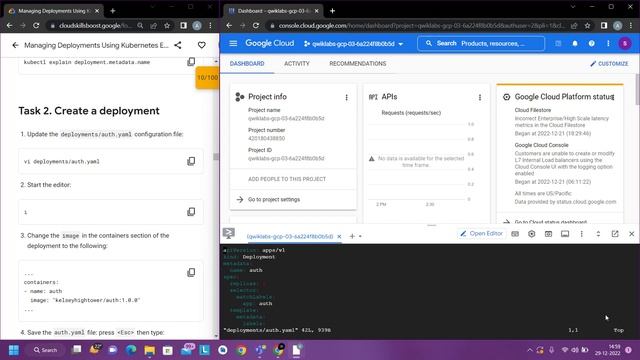Open the Windows Start menu

click(13, 350)
